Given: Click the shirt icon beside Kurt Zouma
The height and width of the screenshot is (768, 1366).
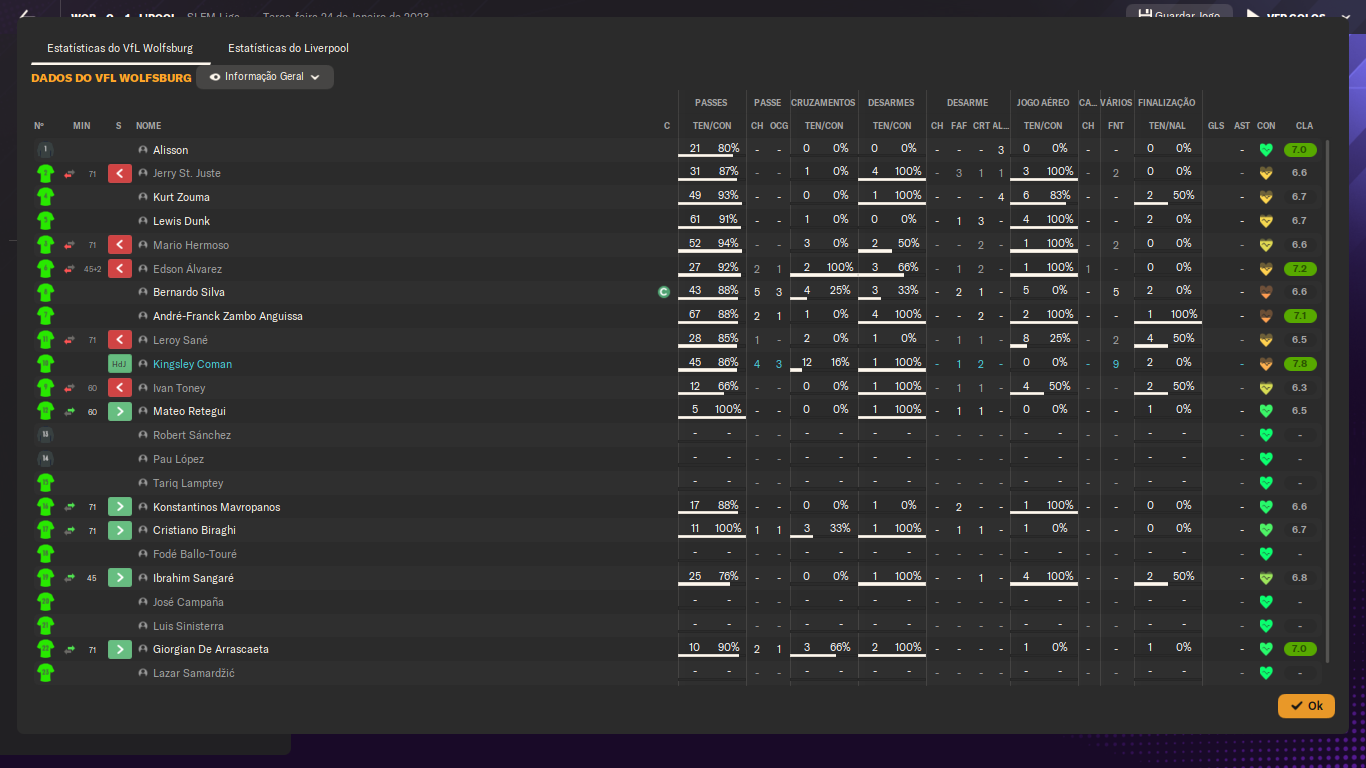Looking at the screenshot, I should tap(45, 197).
